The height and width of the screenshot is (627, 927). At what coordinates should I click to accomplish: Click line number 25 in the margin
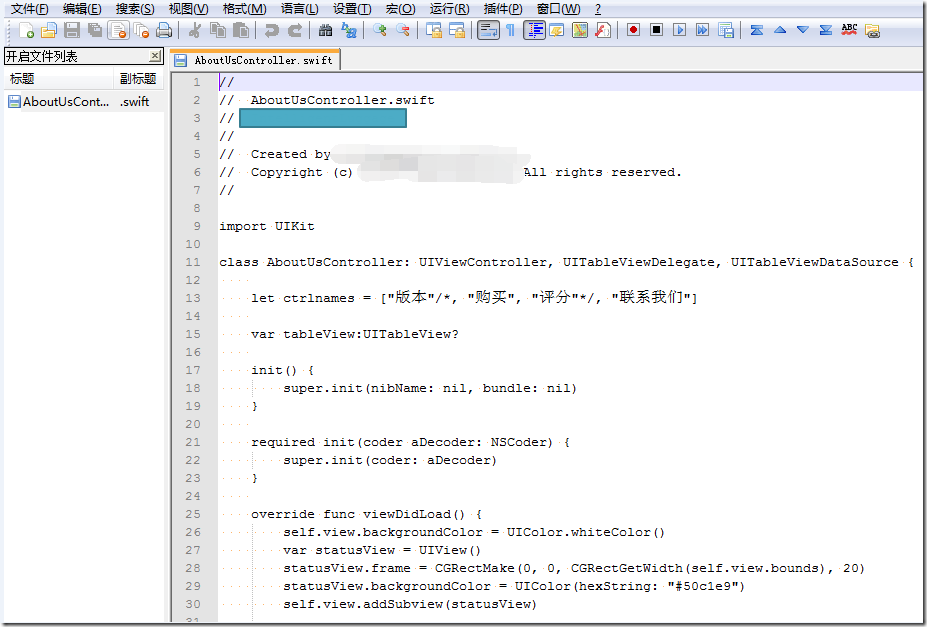tap(193, 514)
